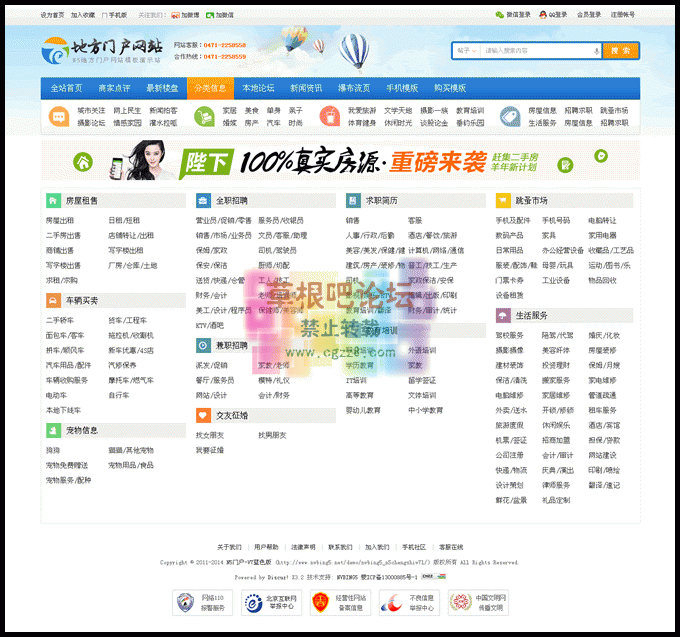The height and width of the screenshot is (637, 680).
Task: Click the 会员登录 link
Action: pyautogui.click(x=589, y=15)
